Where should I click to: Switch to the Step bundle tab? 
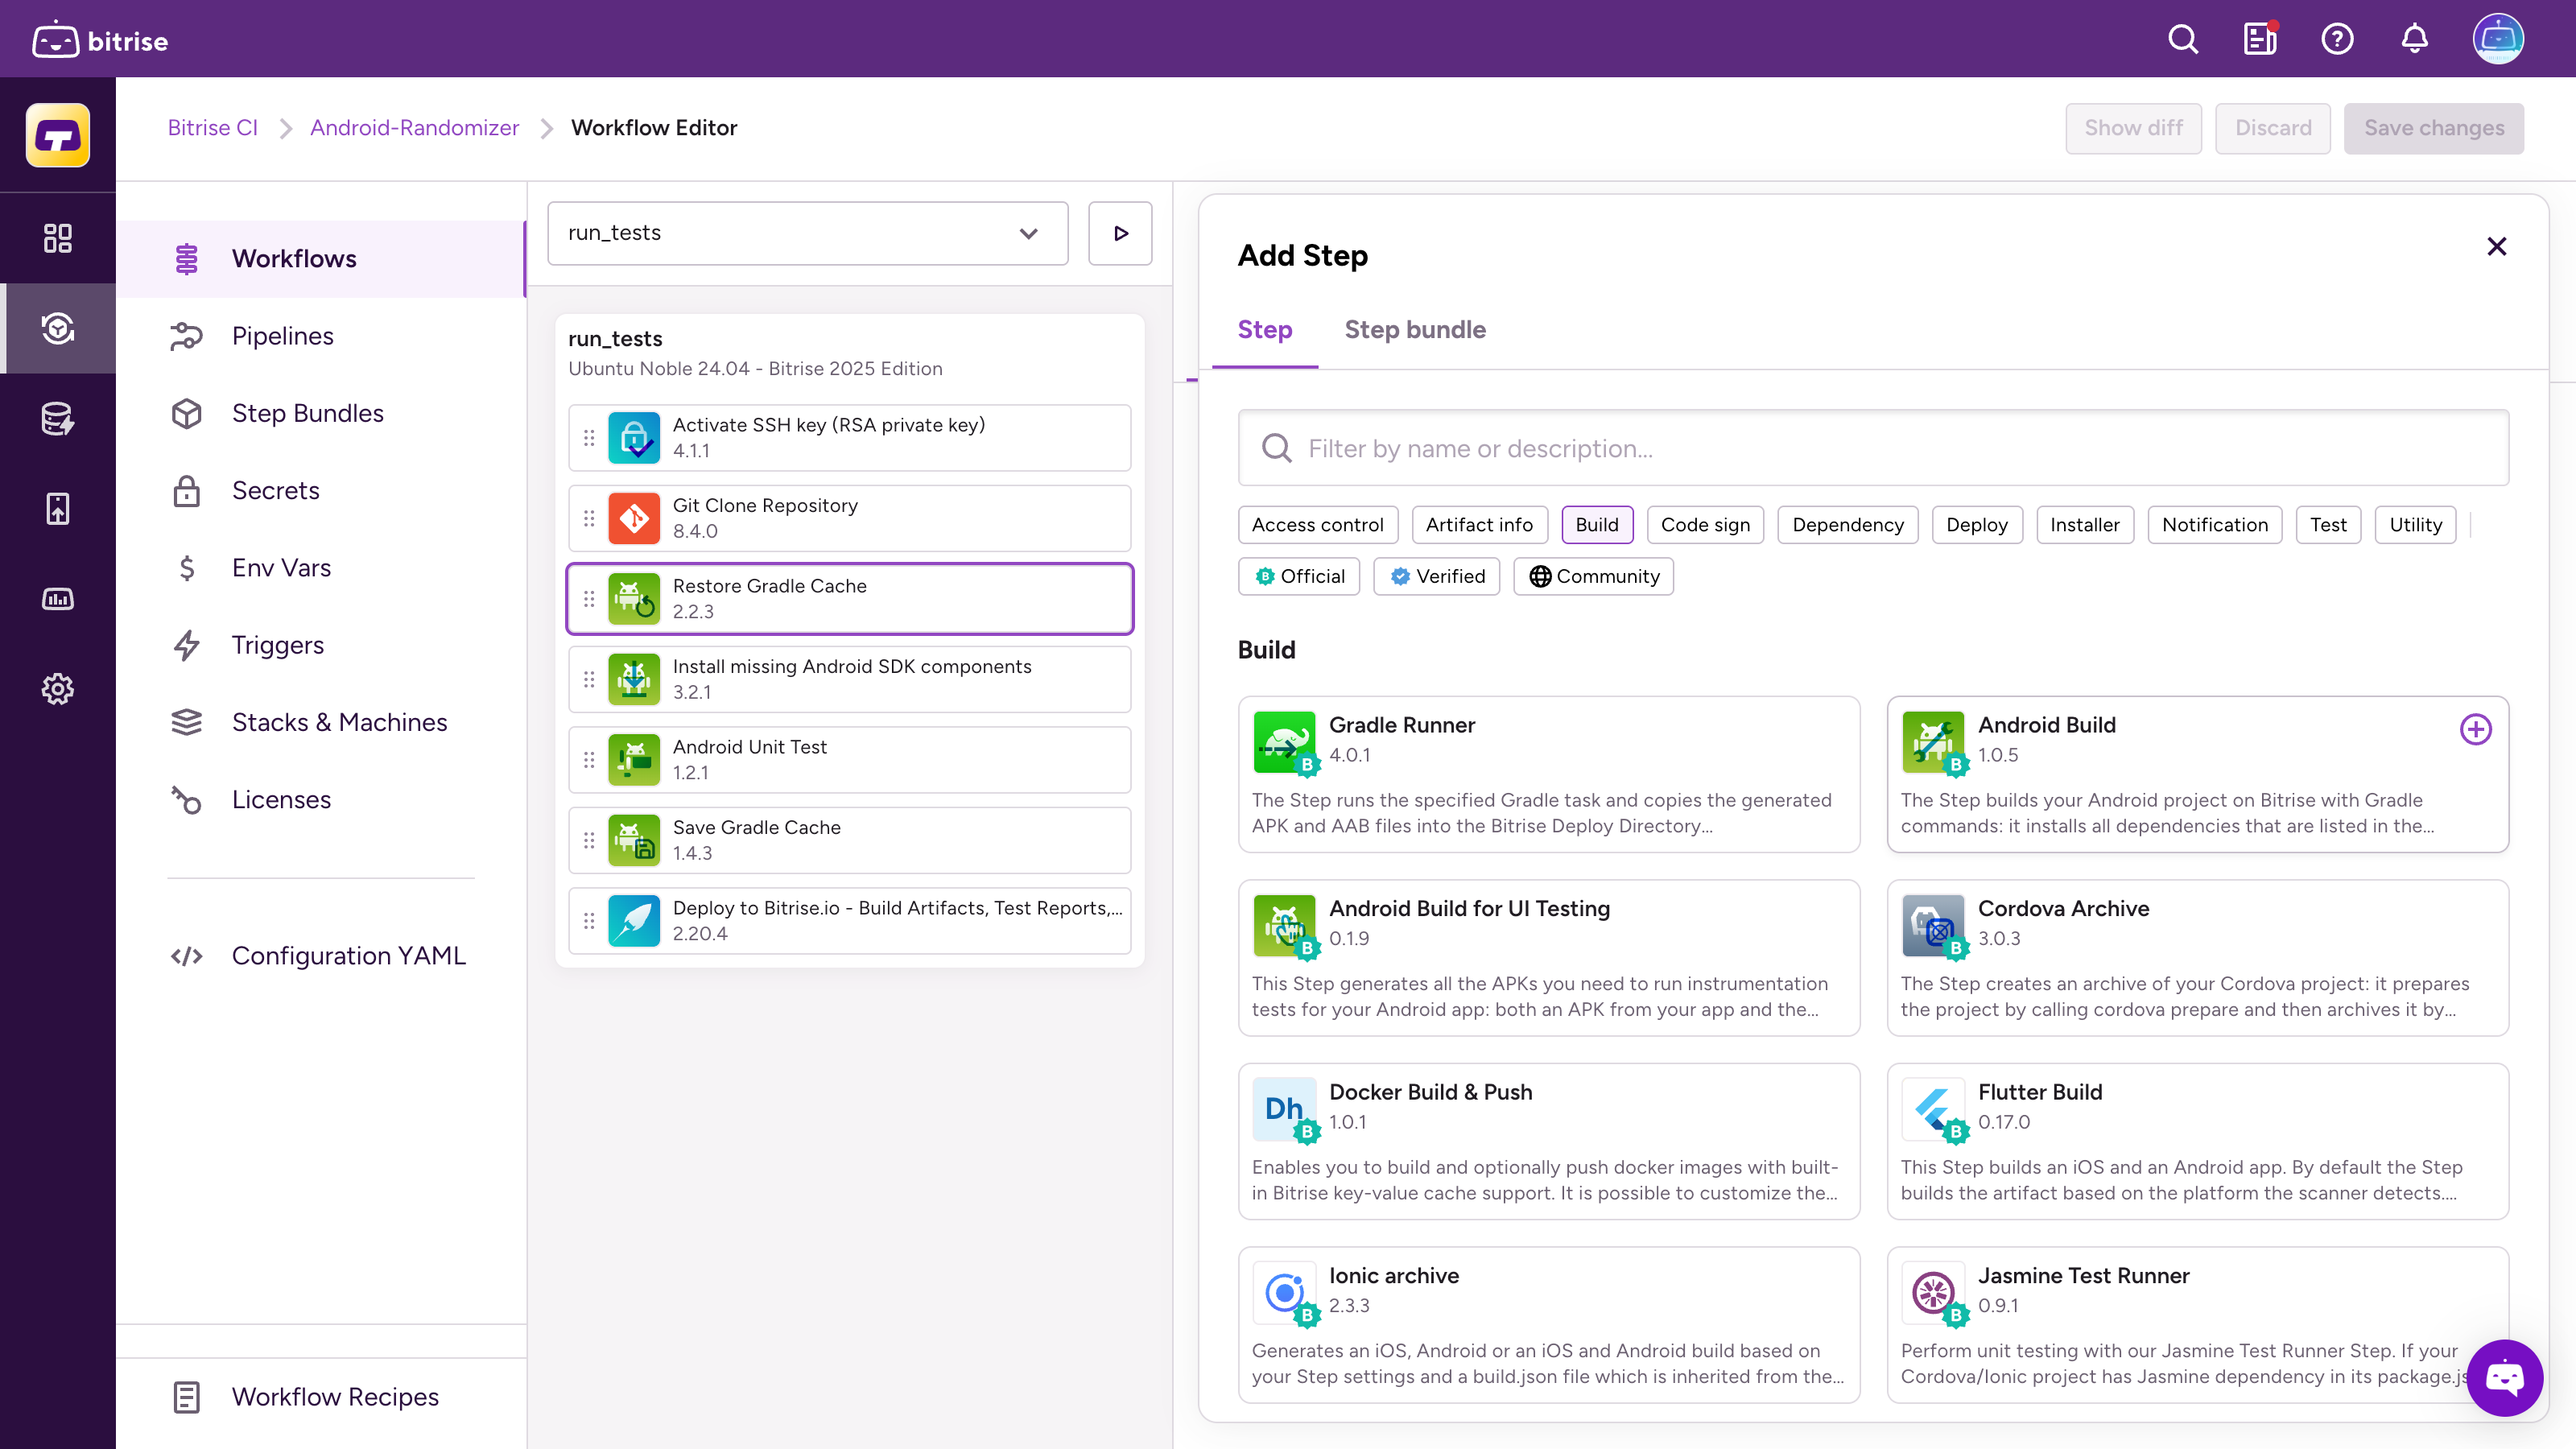pos(1414,329)
